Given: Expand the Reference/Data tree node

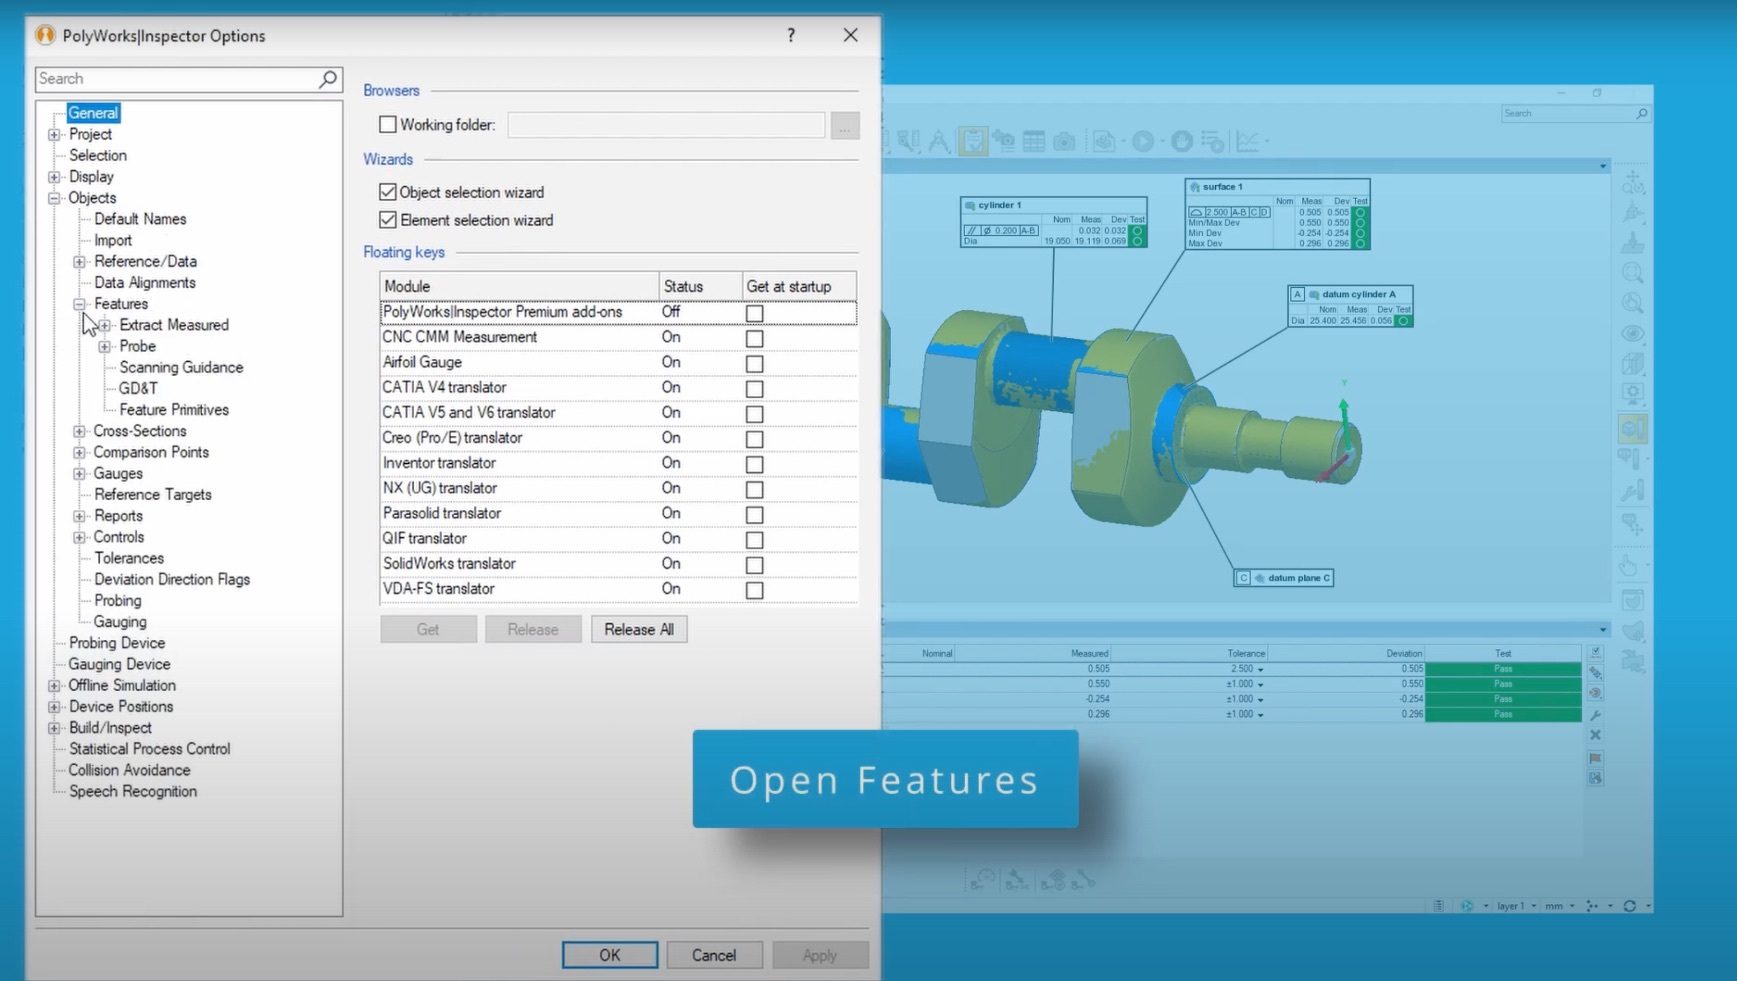Looking at the screenshot, I should (79, 261).
